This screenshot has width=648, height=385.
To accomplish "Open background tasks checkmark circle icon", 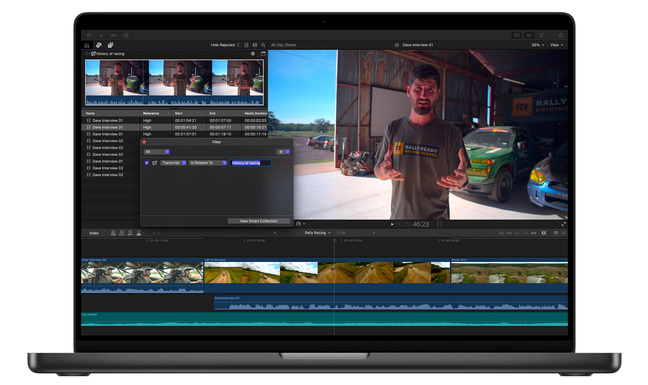I will [x=126, y=36].
